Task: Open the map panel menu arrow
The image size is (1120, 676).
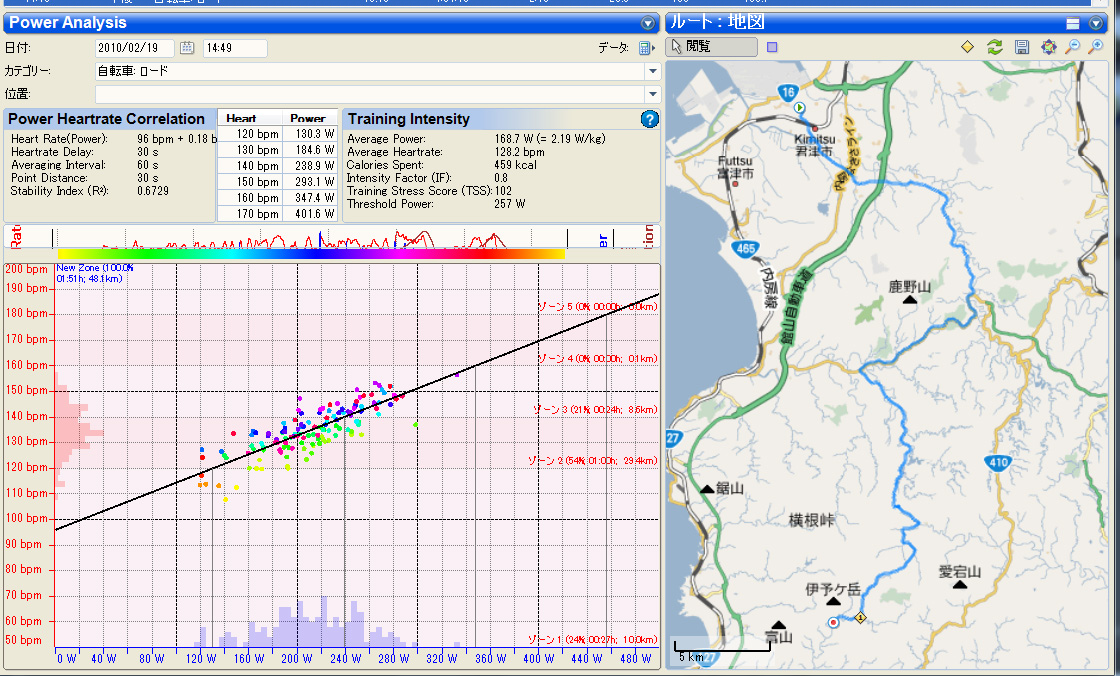Action: point(1096,23)
